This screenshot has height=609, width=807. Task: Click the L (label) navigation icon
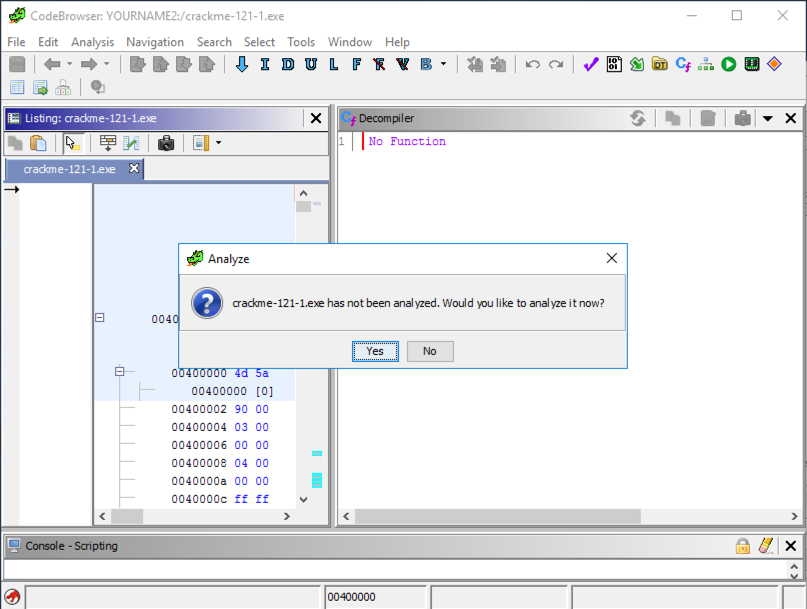coord(334,64)
